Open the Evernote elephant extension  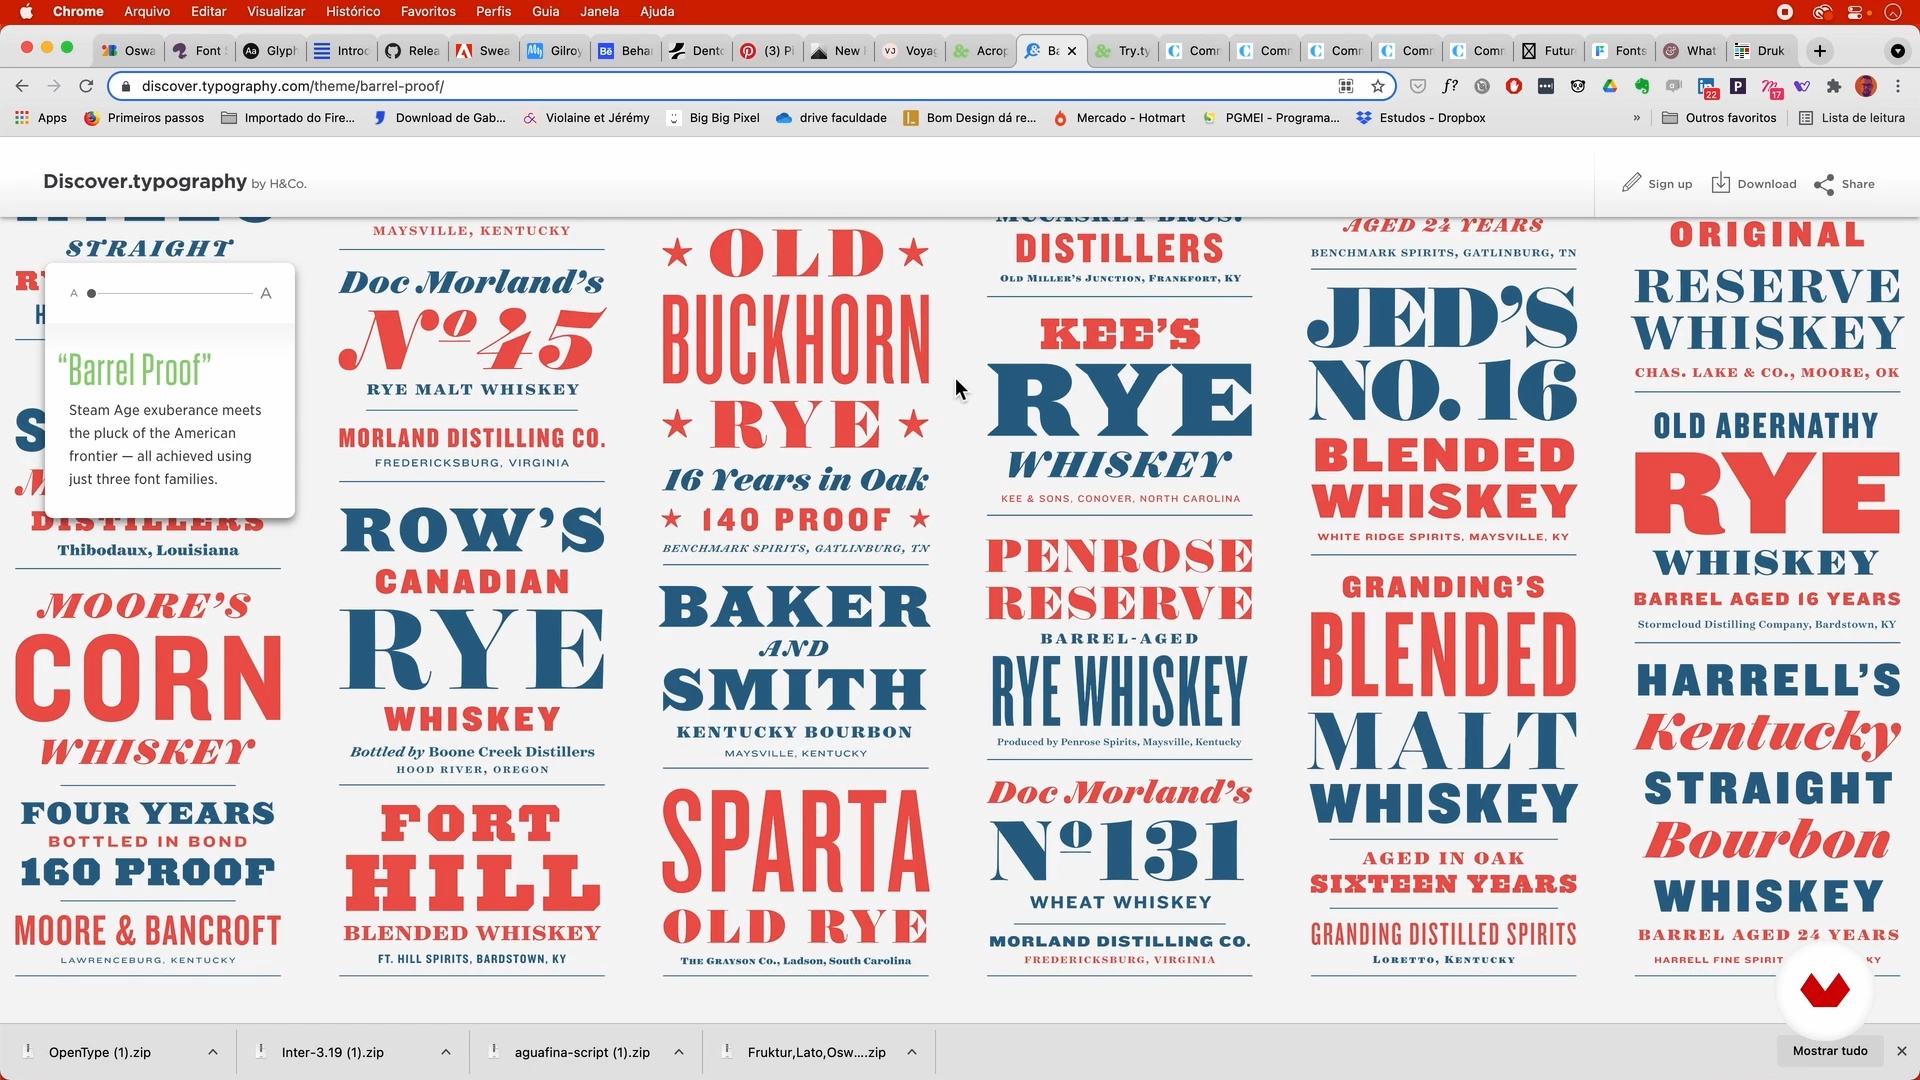(1642, 86)
